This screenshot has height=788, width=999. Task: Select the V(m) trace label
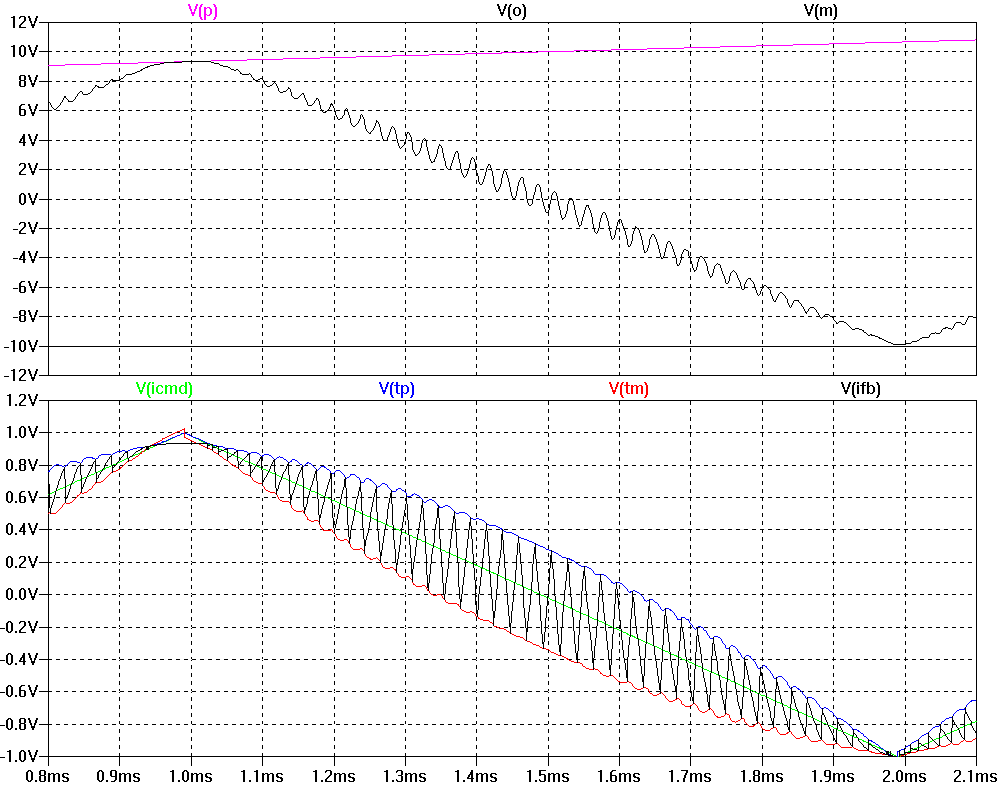tap(821, 10)
